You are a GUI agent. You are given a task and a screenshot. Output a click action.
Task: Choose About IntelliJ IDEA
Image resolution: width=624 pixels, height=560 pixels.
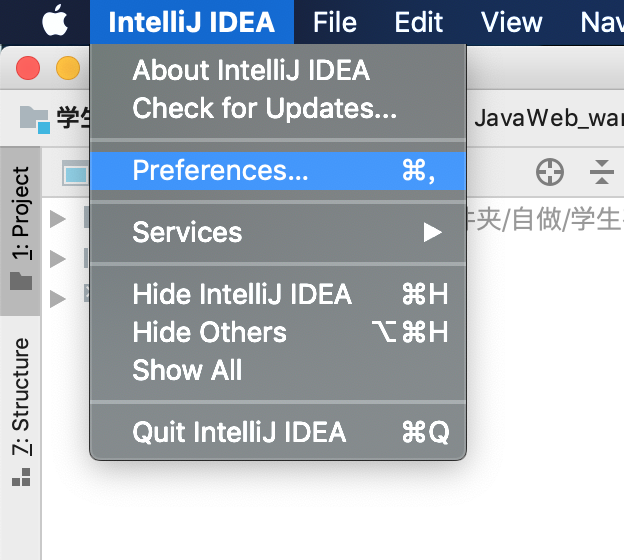tap(251, 71)
